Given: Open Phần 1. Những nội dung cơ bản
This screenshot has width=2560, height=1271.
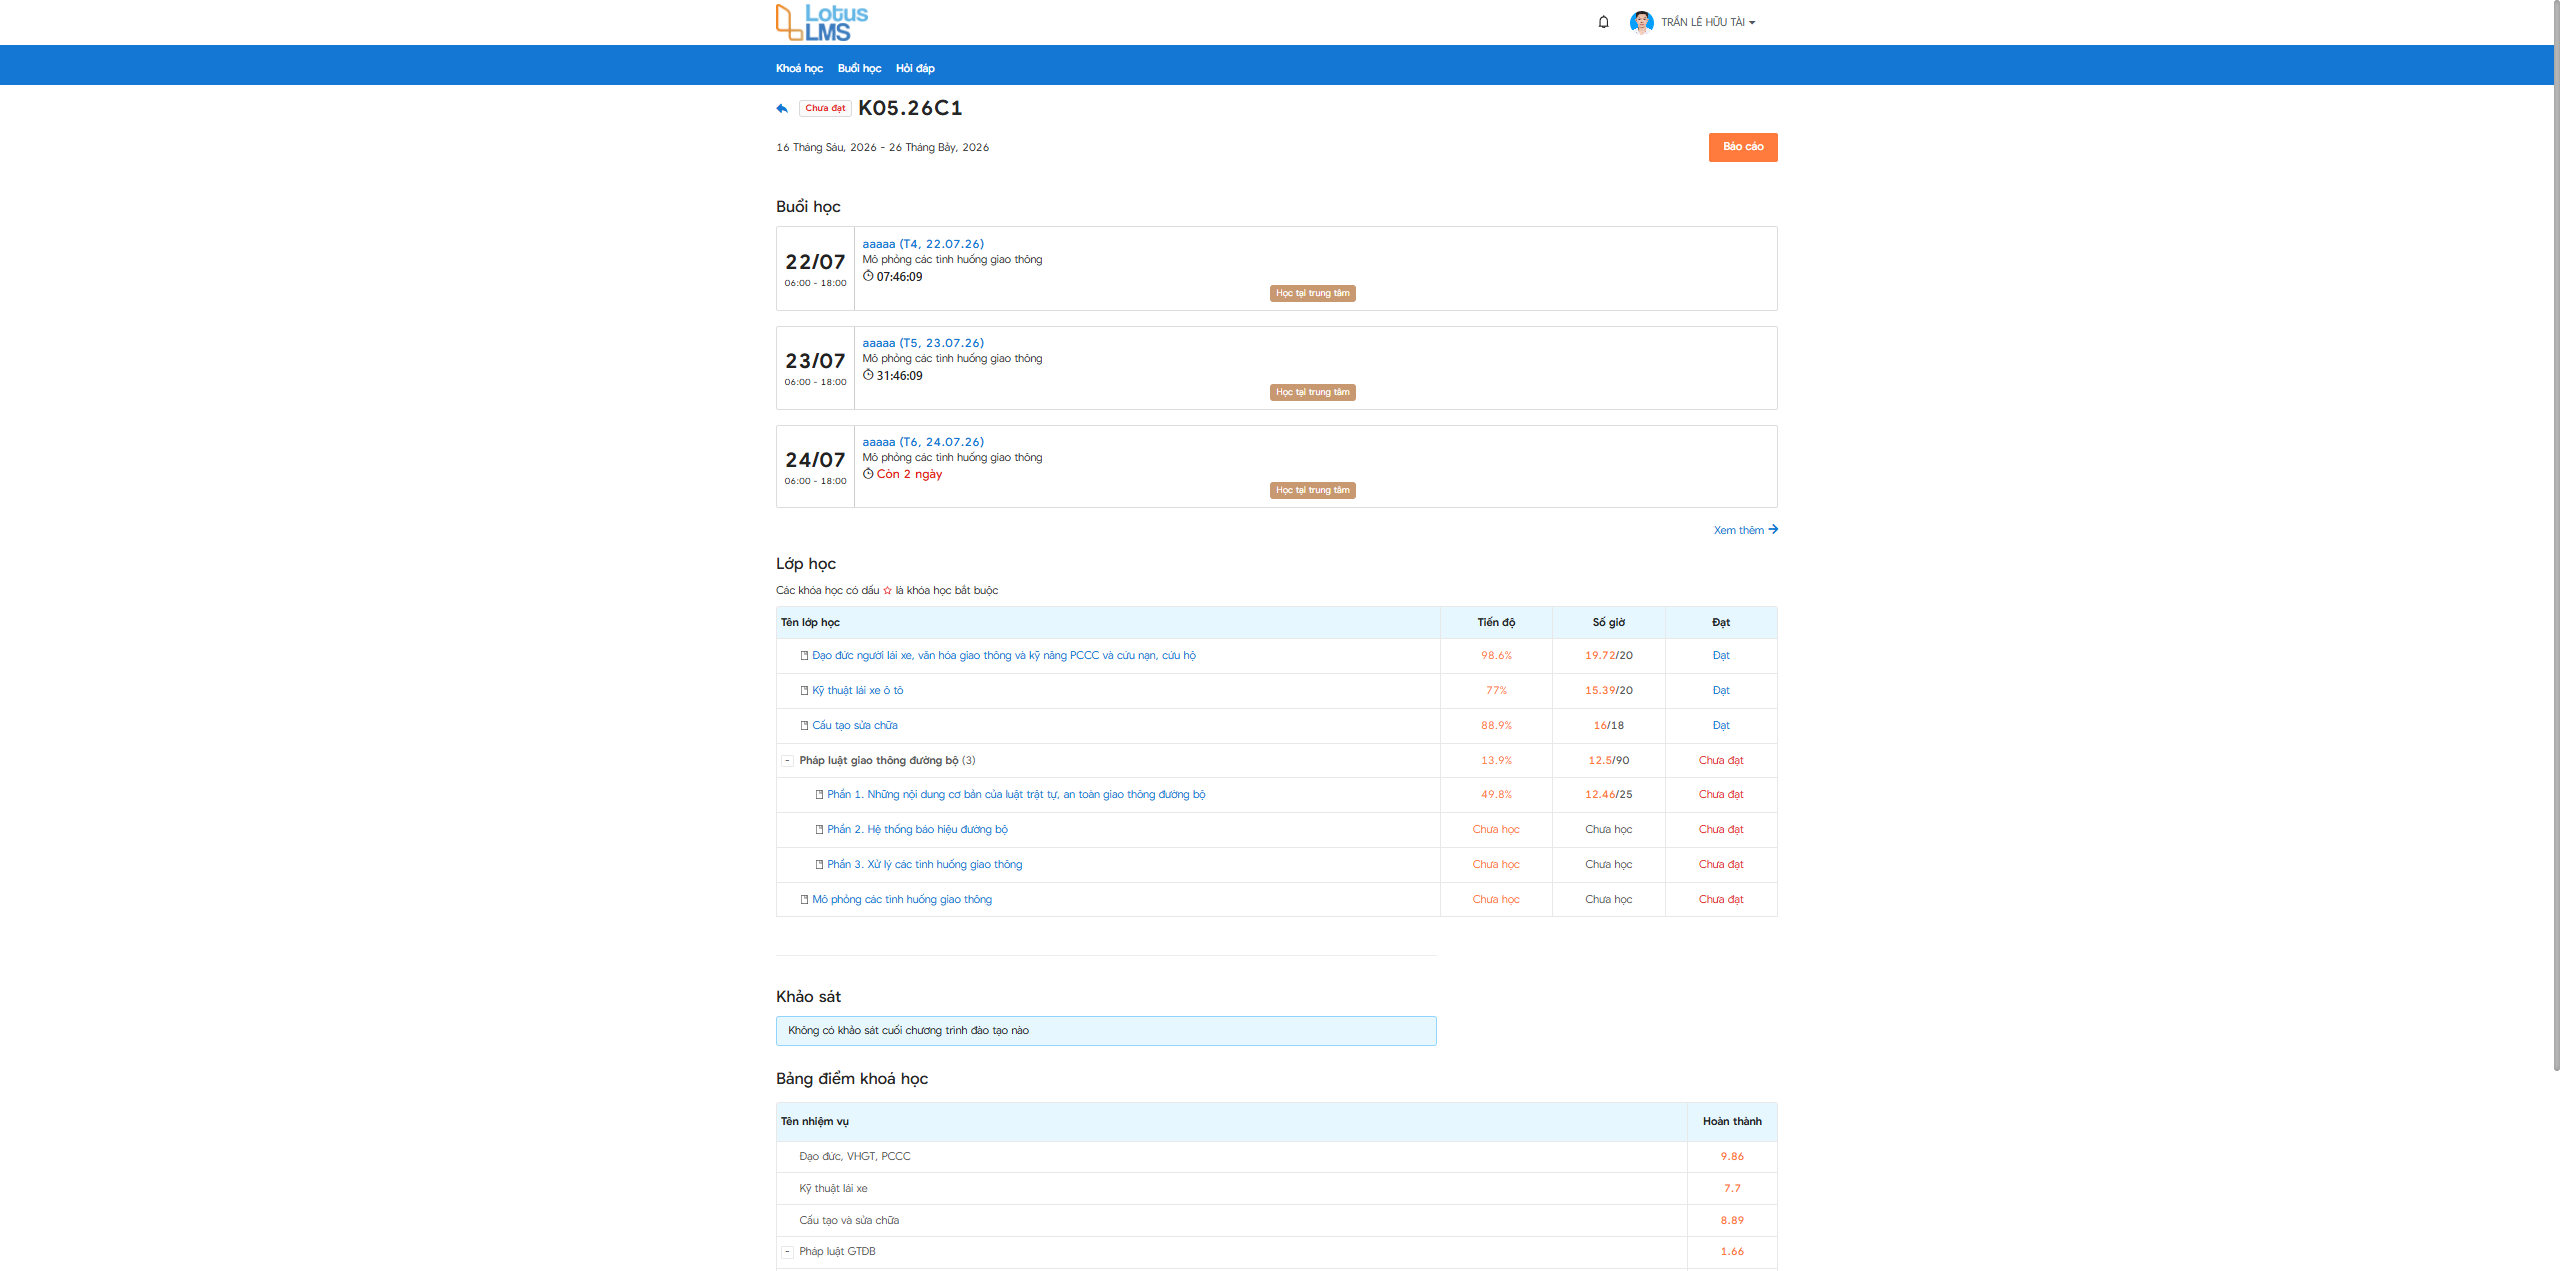Looking at the screenshot, I should click(x=1016, y=795).
